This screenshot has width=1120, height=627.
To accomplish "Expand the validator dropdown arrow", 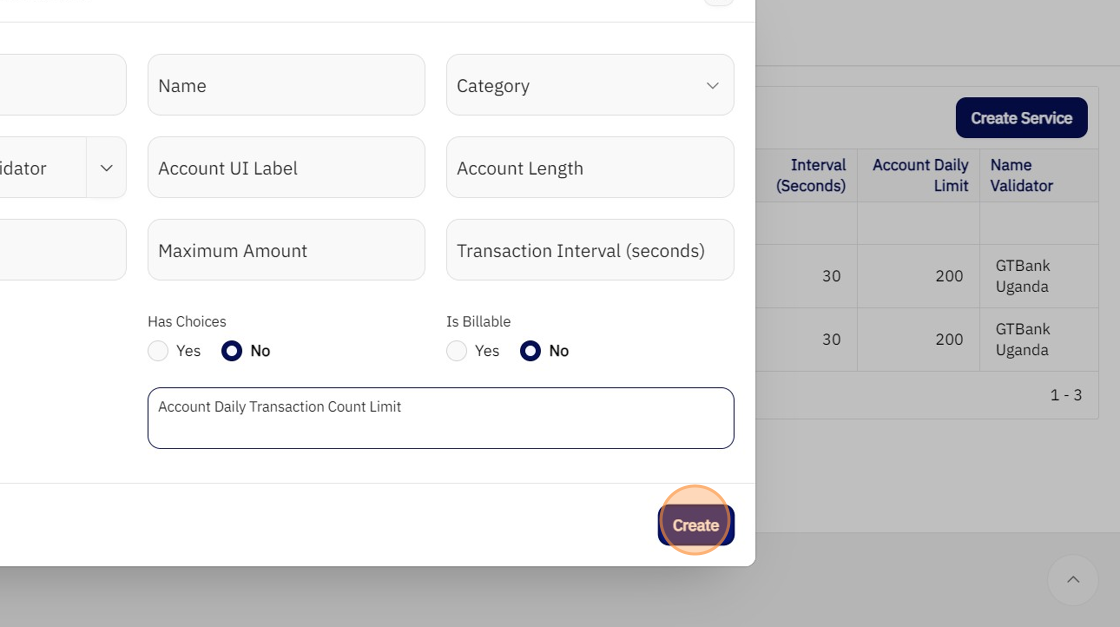I will (x=107, y=168).
